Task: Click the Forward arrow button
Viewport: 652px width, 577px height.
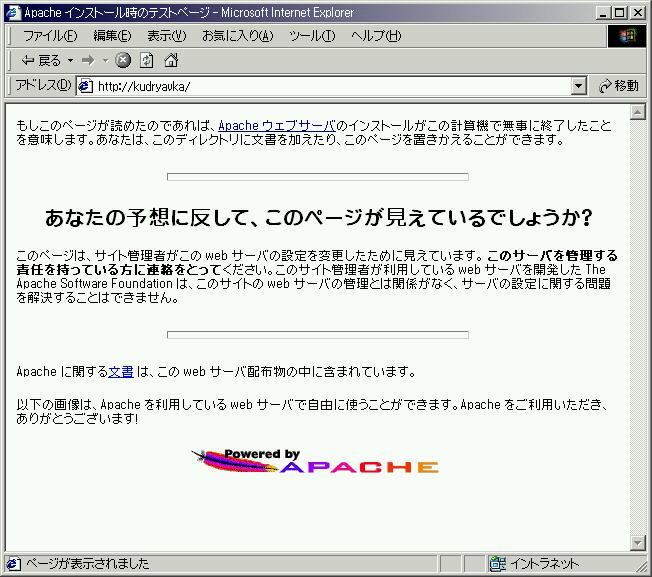Action: pyautogui.click(x=88, y=61)
